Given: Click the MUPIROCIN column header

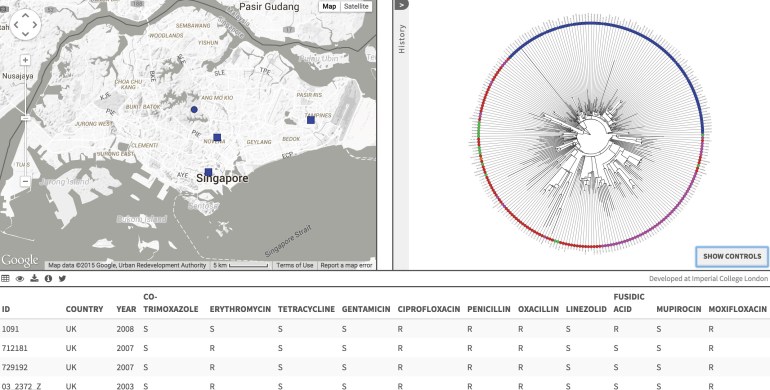Looking at the screenshot, I should coord(679,309).
